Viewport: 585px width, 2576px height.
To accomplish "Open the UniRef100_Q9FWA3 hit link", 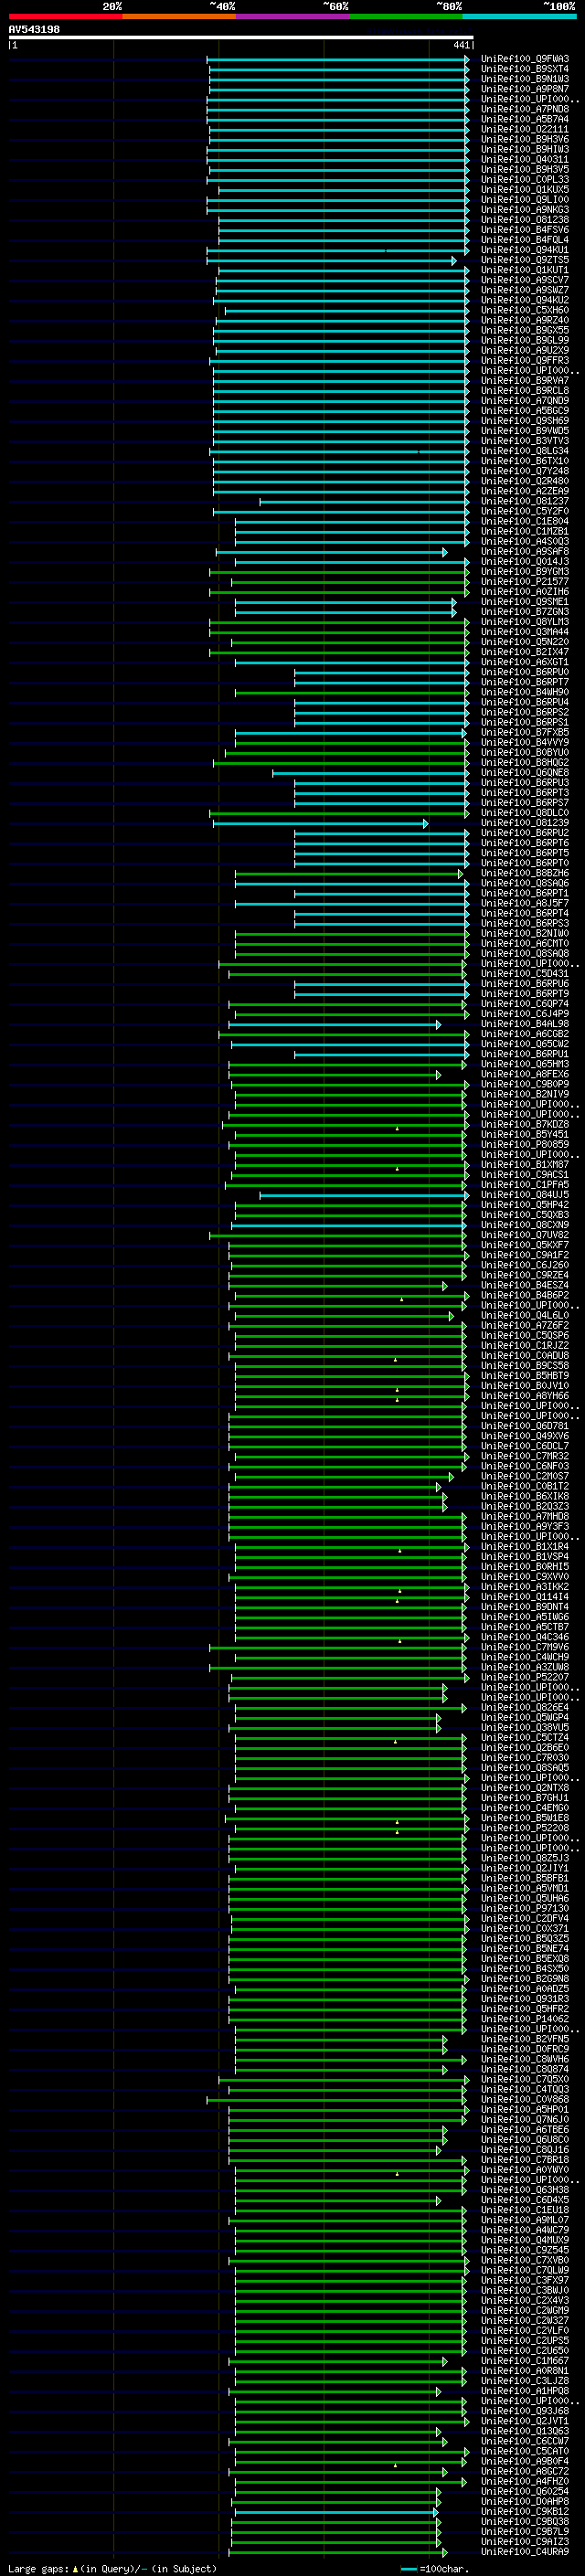I will (525, 59).
